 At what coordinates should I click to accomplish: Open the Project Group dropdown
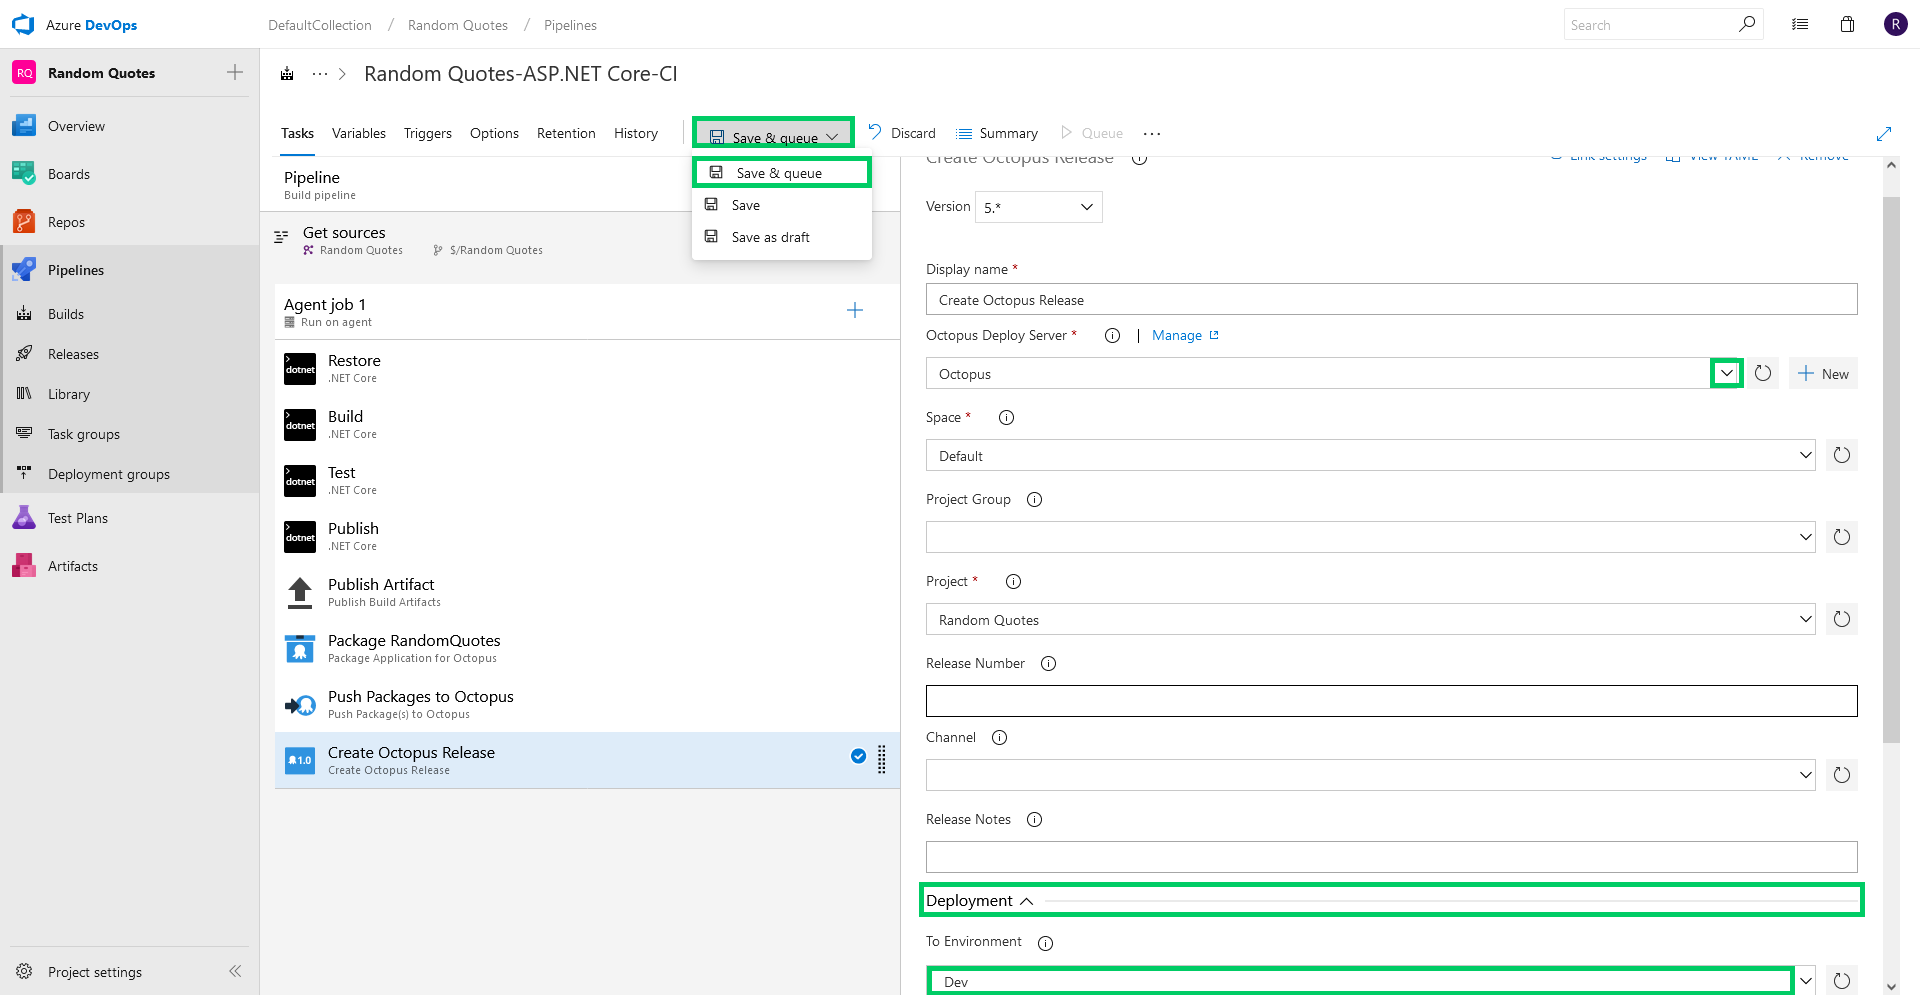pyautogui.click(x=1371, y=537)
